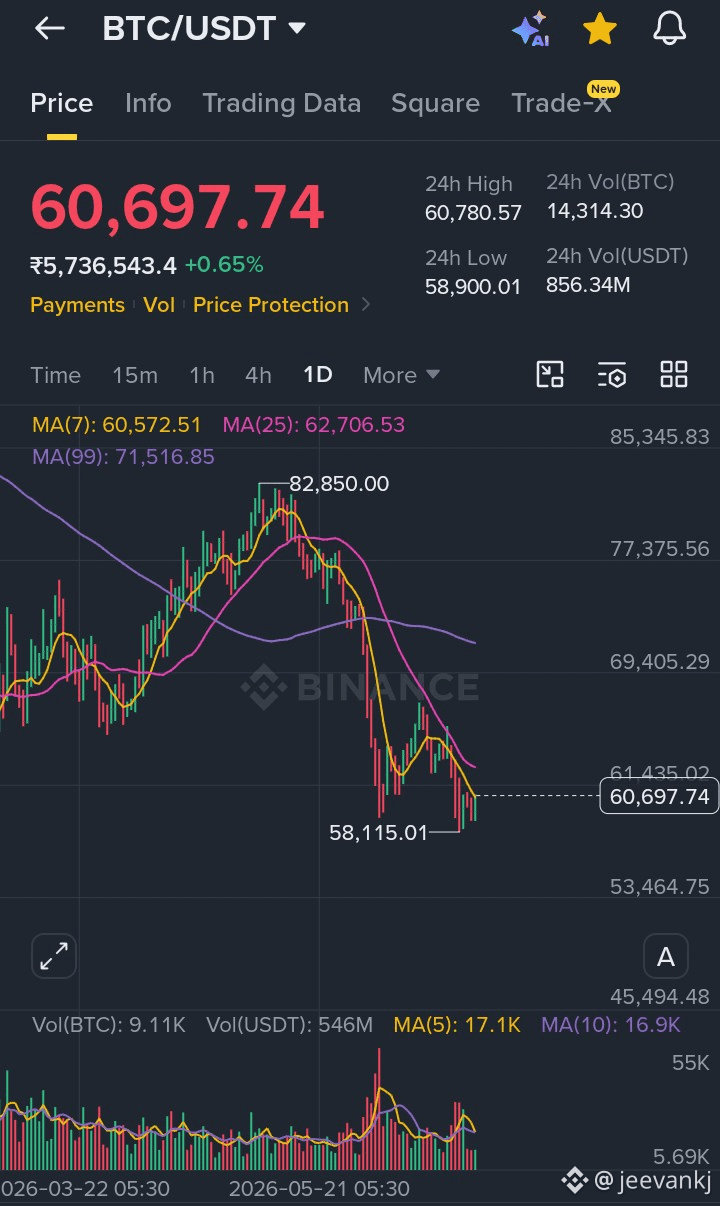Click the 85,345.83 price axis label
The height and width of the screenshot is (1206, 720).
click(x=660, y=436)
